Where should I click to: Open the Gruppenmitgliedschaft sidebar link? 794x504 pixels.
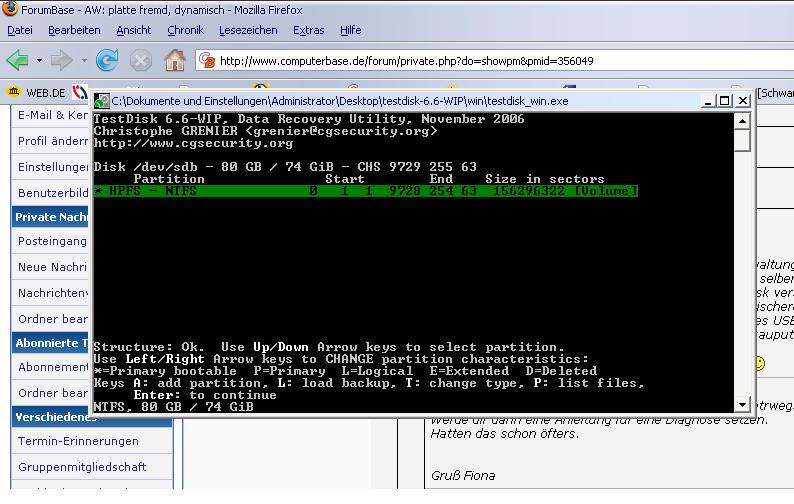[82, 467]
